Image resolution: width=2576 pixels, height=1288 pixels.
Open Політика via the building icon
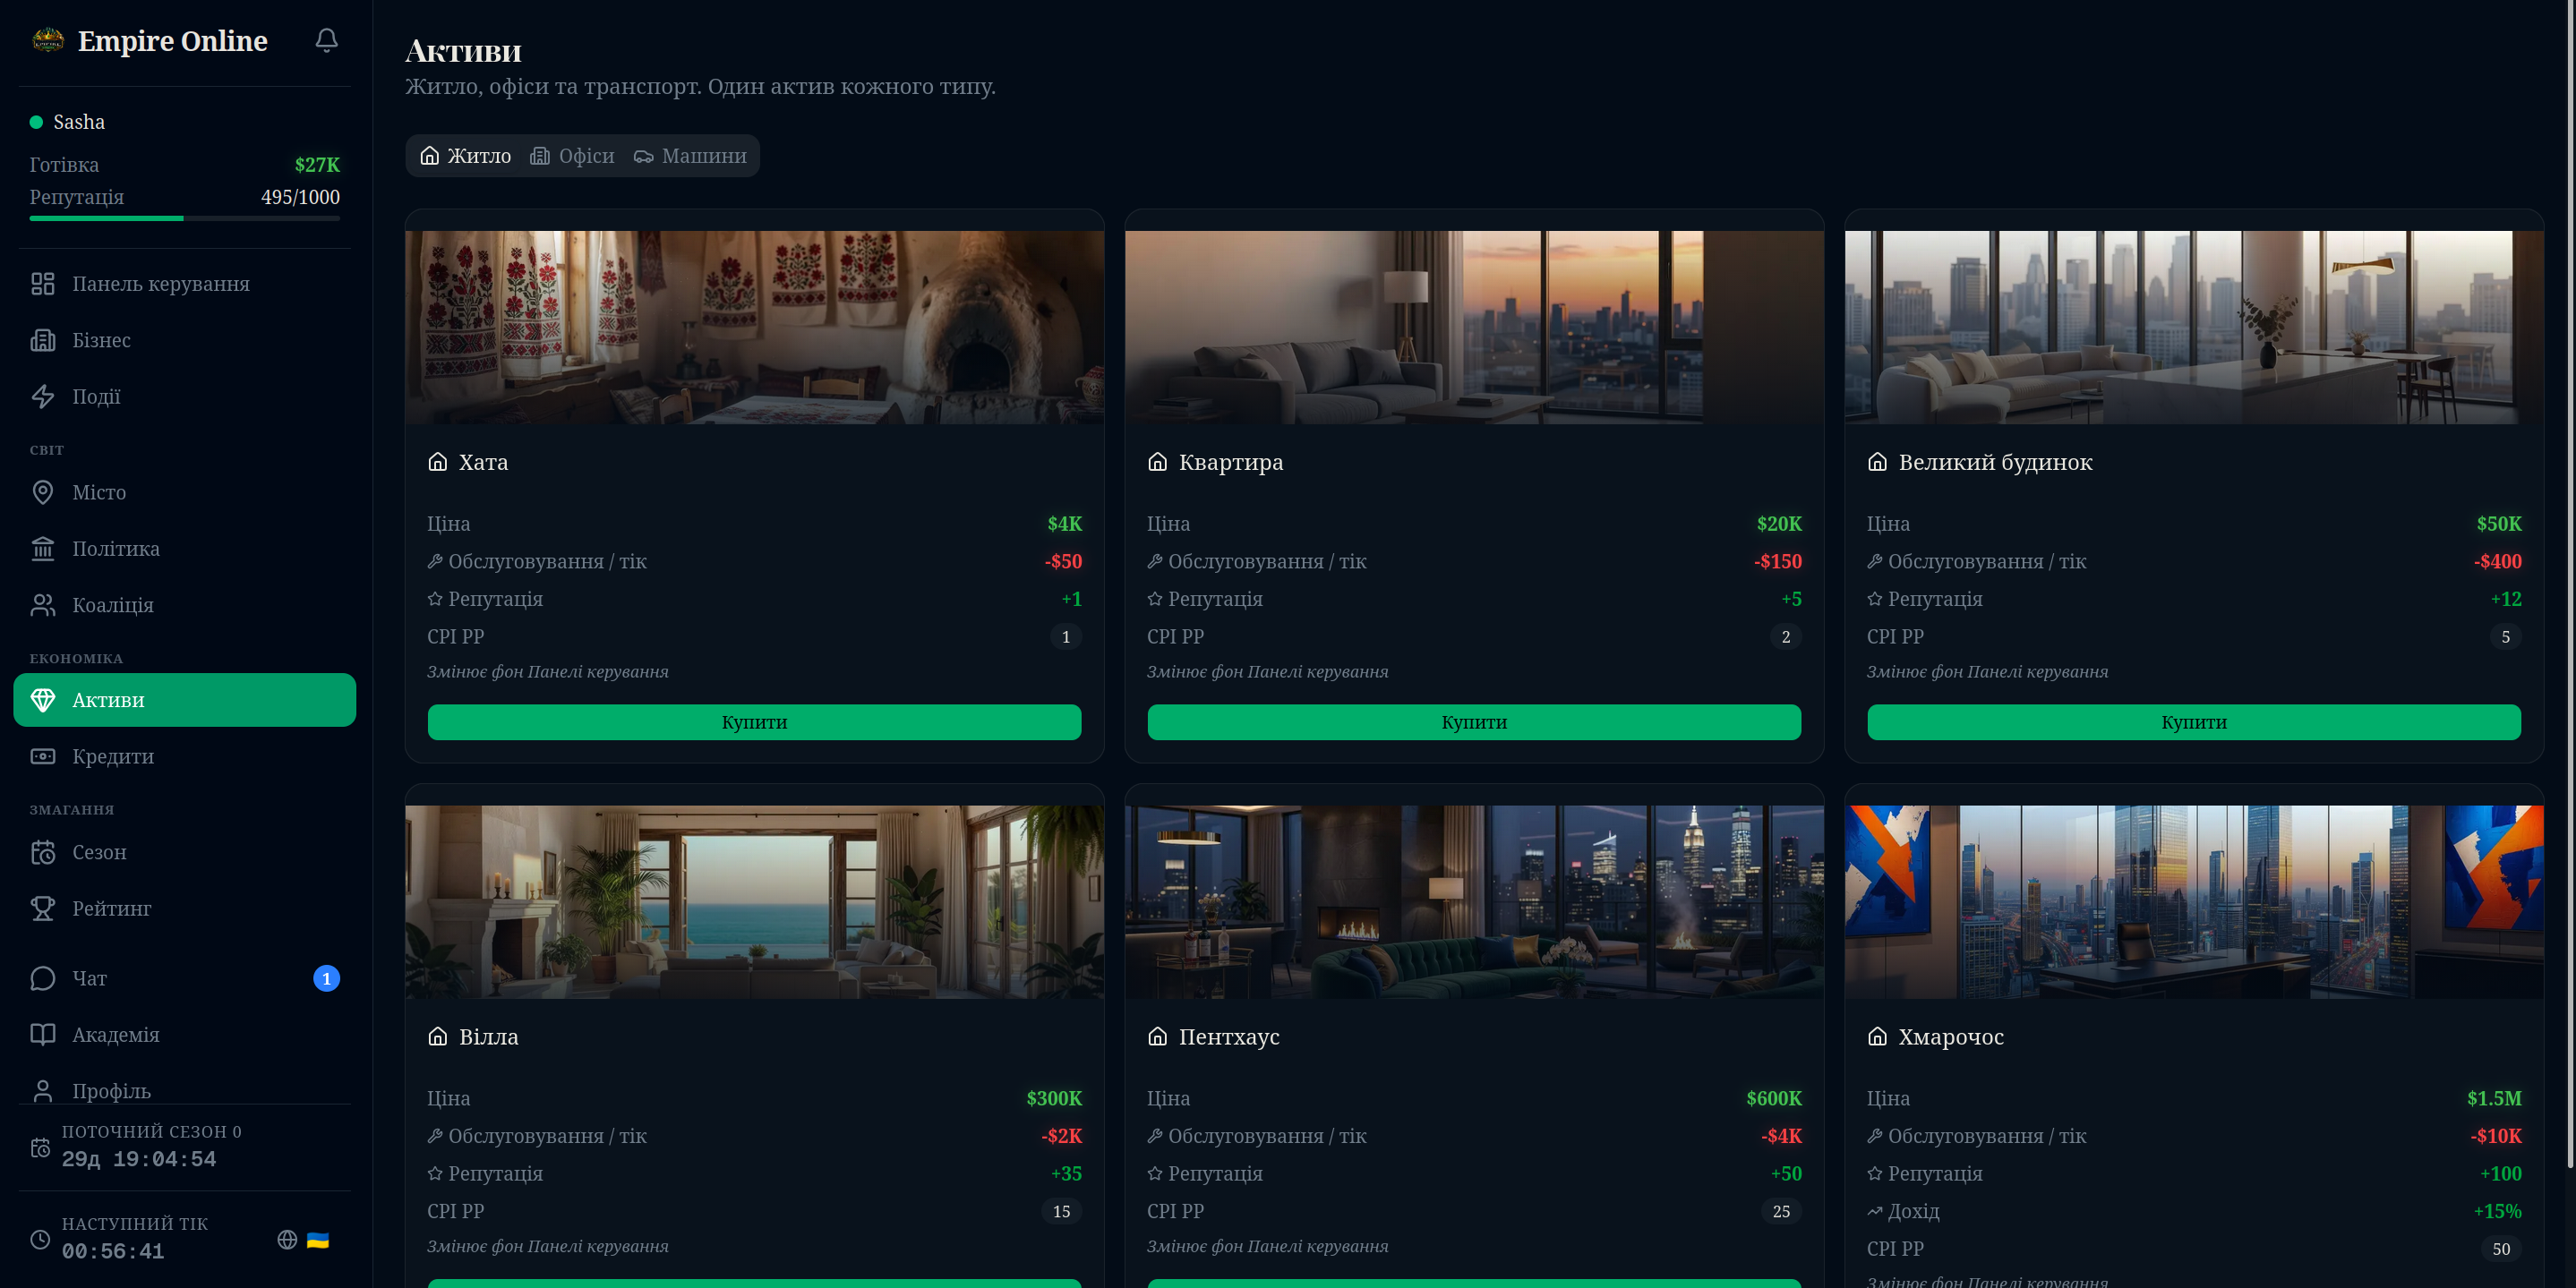tap(43, 548)
